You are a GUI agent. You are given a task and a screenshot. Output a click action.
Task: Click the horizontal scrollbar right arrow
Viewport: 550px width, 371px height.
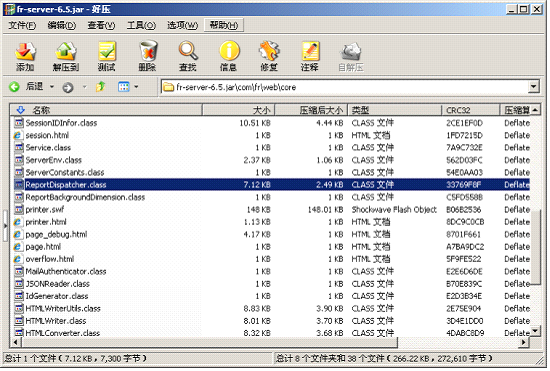(x=524, y=342)
